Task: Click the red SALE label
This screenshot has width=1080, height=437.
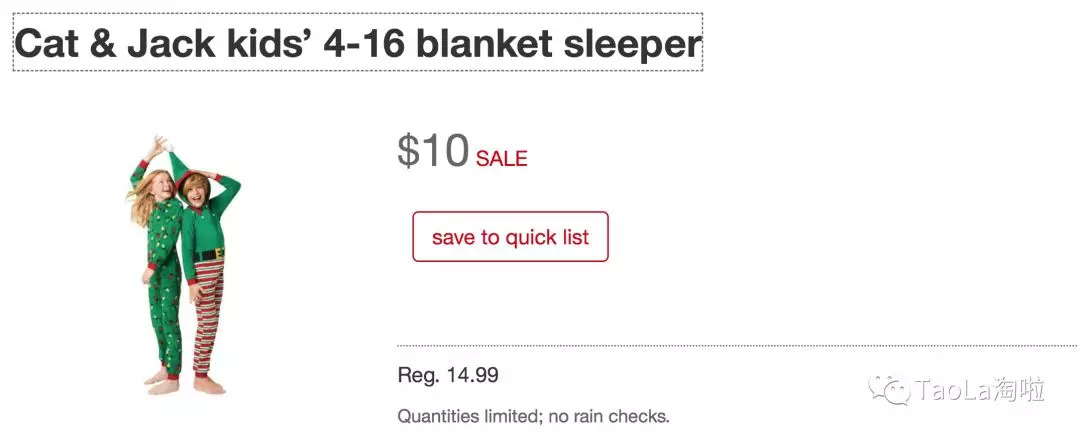Action: tap(501, 158)
